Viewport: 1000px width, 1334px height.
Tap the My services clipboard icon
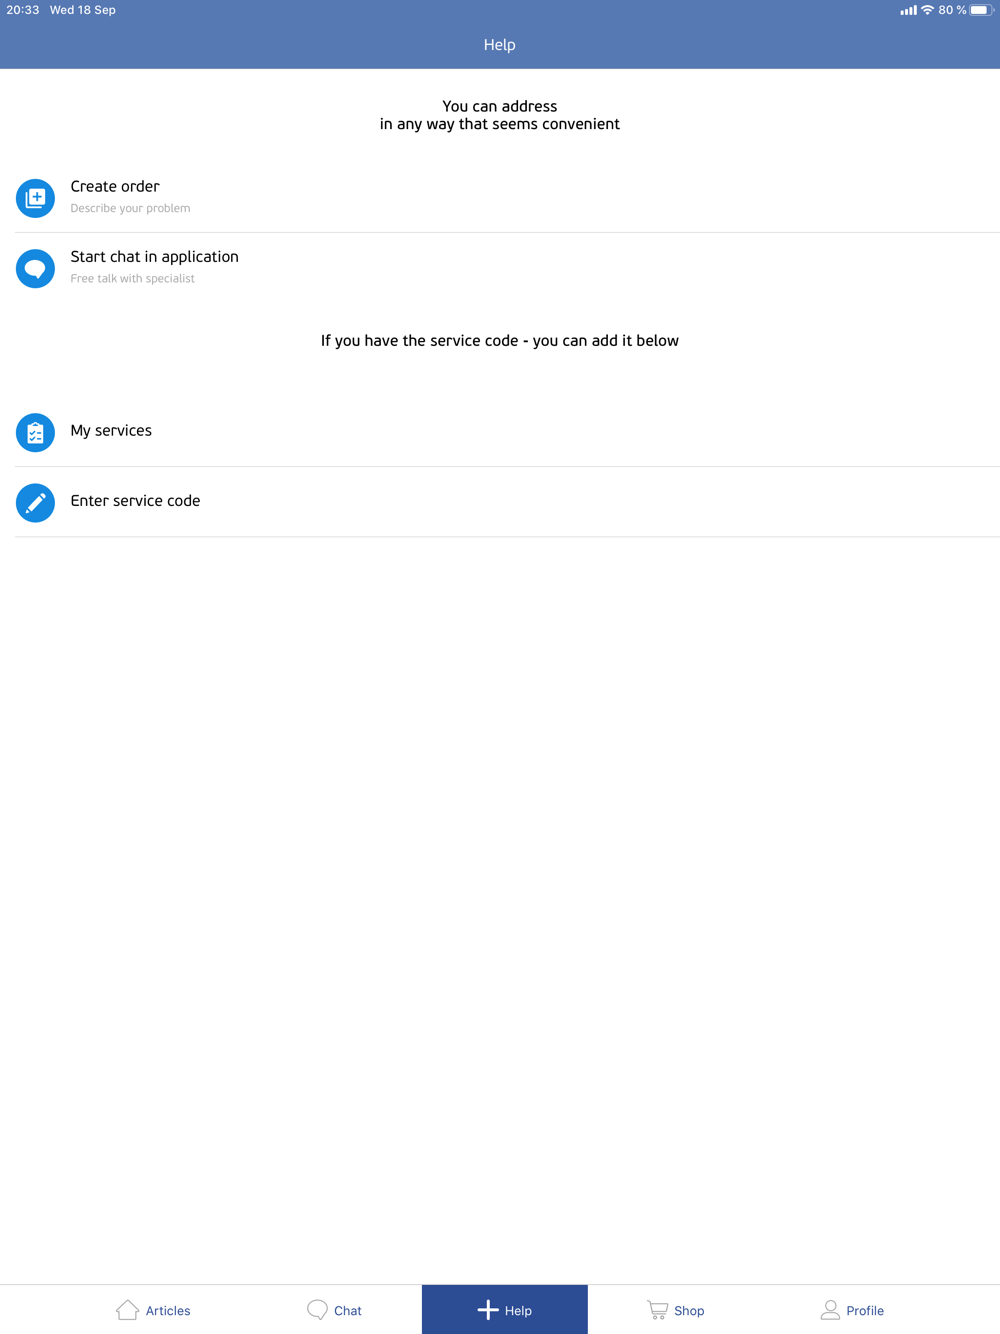[35, 432]
